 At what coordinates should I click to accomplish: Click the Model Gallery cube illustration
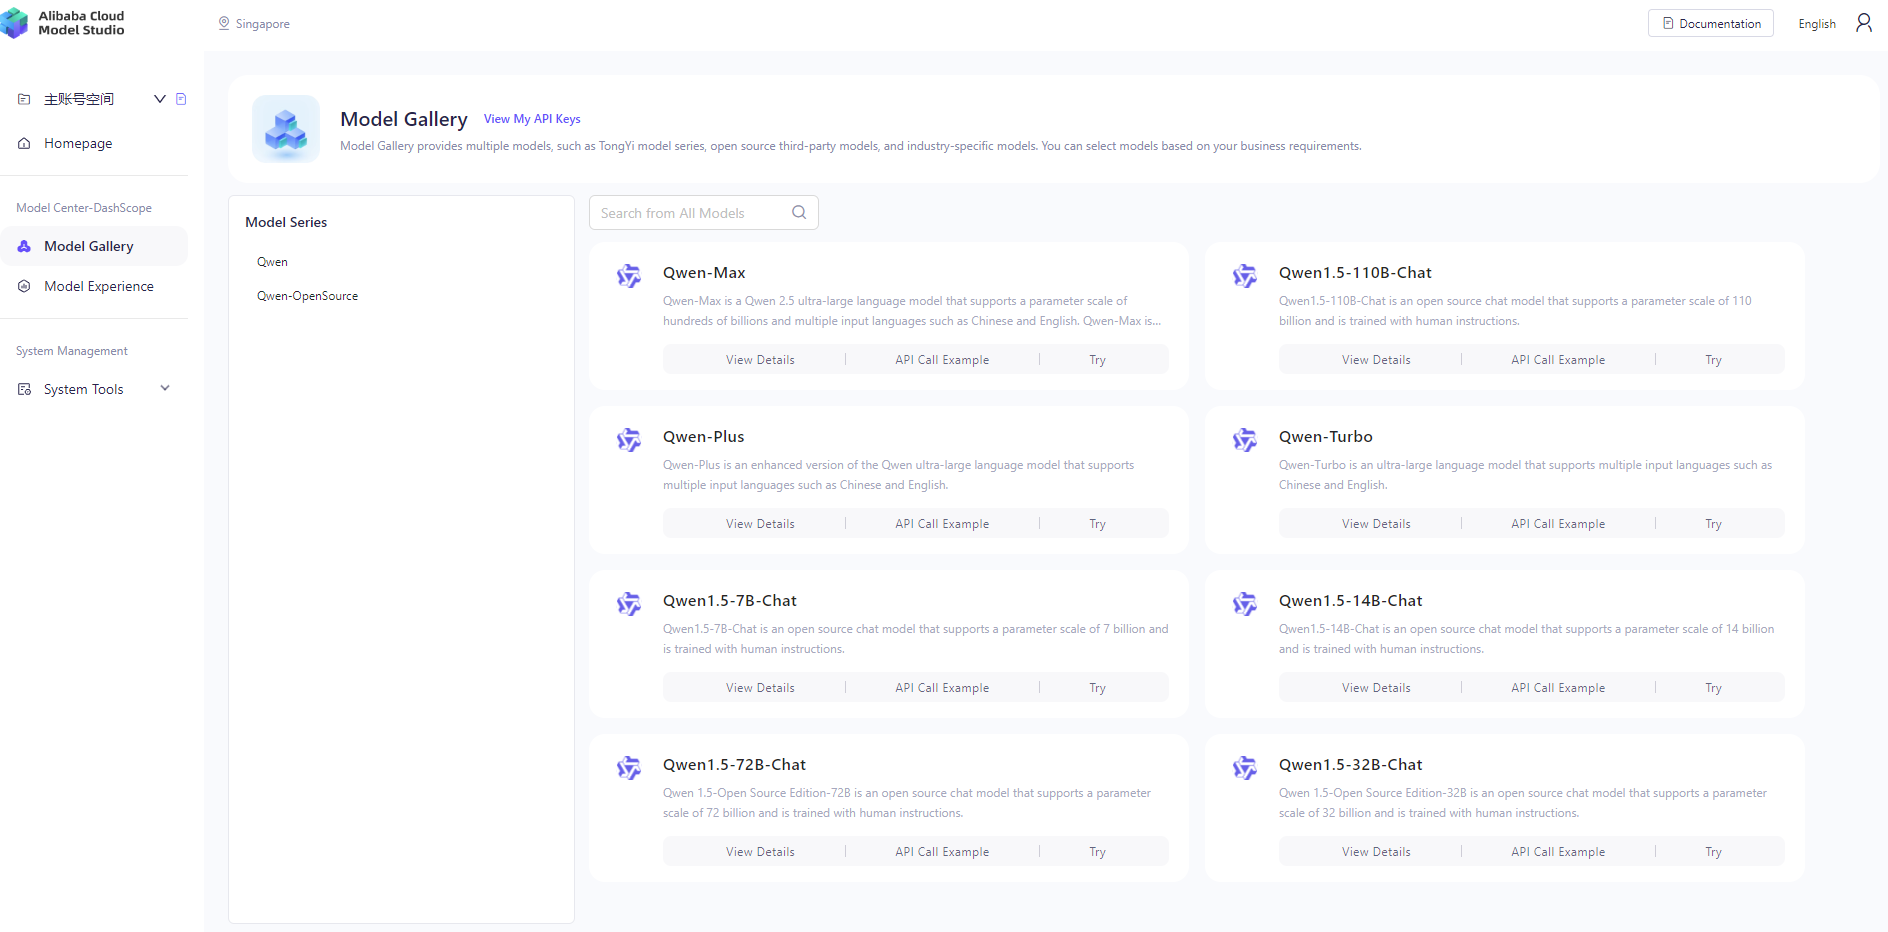point(286,129)
